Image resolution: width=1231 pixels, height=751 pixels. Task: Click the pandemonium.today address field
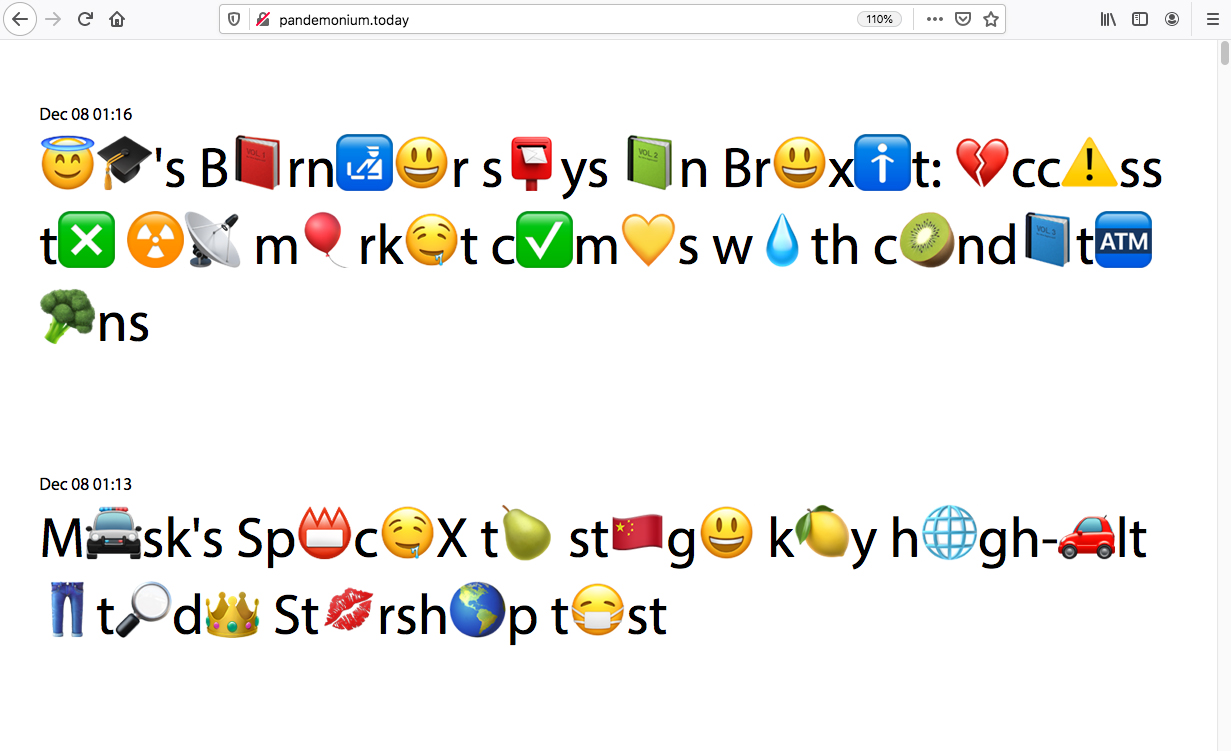pyautogui.click(x=565, y=19)
